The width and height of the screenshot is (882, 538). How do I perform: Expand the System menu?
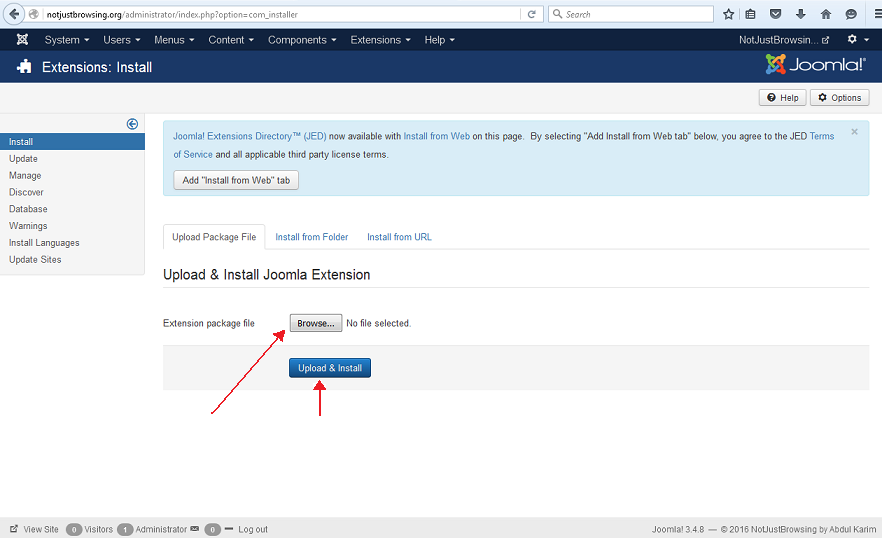[66, 40]
